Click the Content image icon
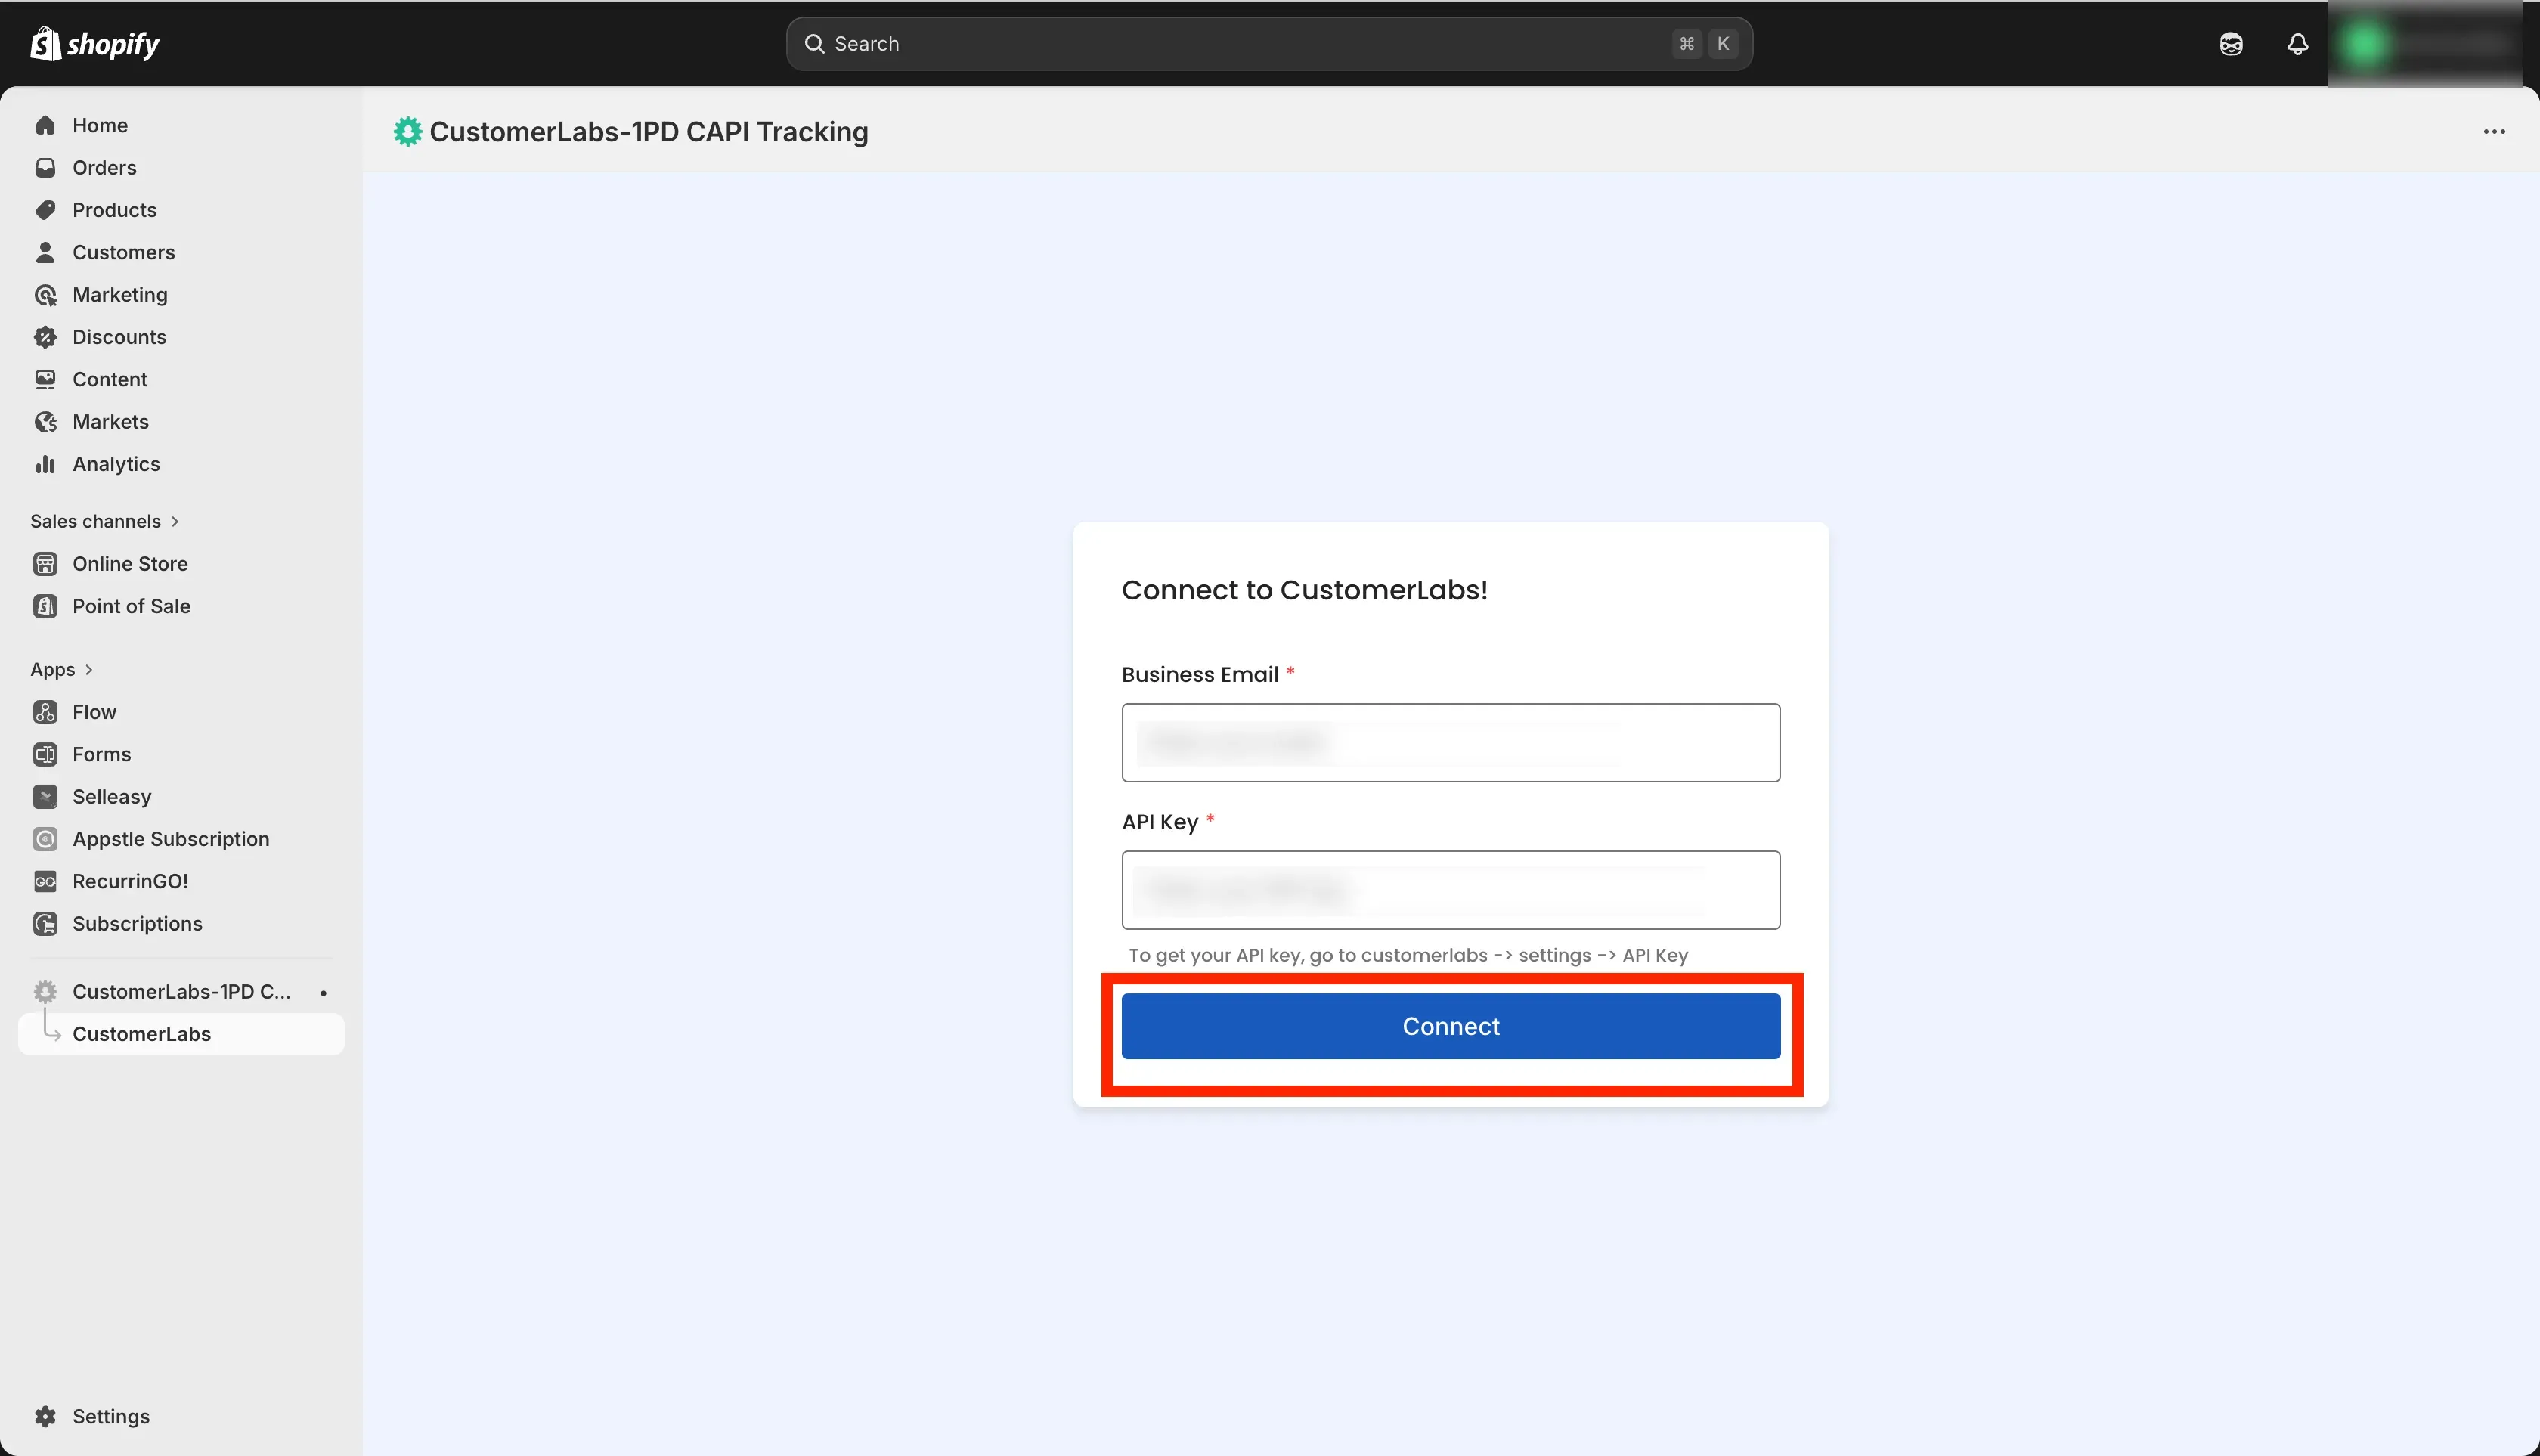Screen dimensions: 2540x1456 click(x=45, y=379)
